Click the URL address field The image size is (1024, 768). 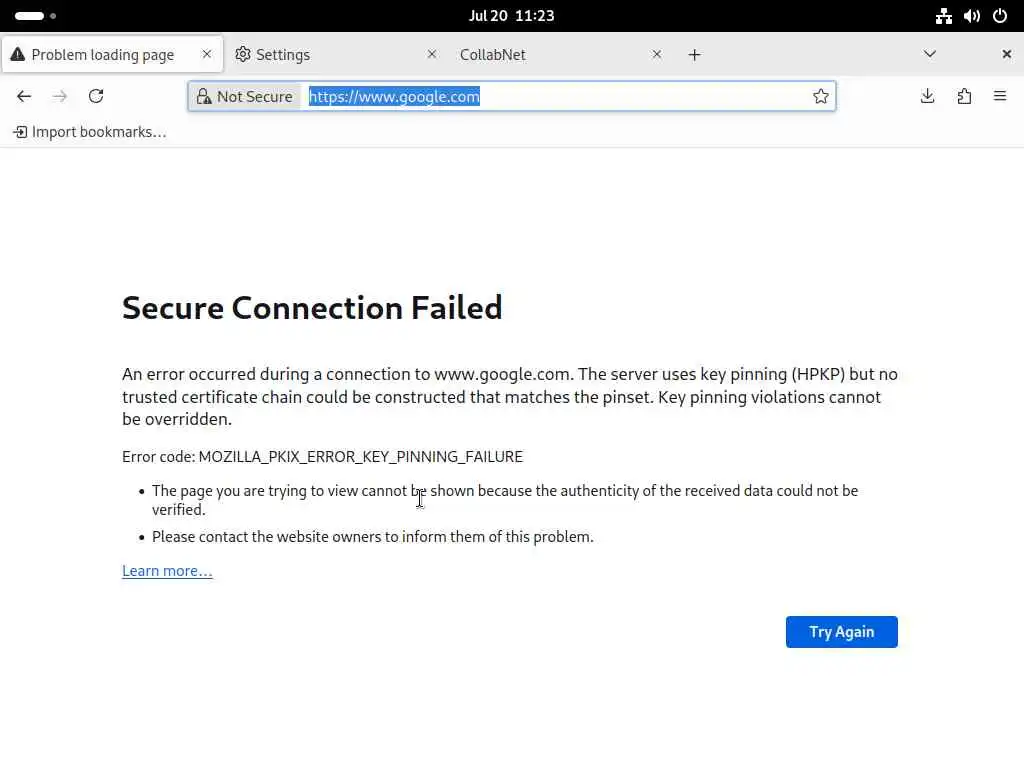pyautogui.click(x=640, y=96)
